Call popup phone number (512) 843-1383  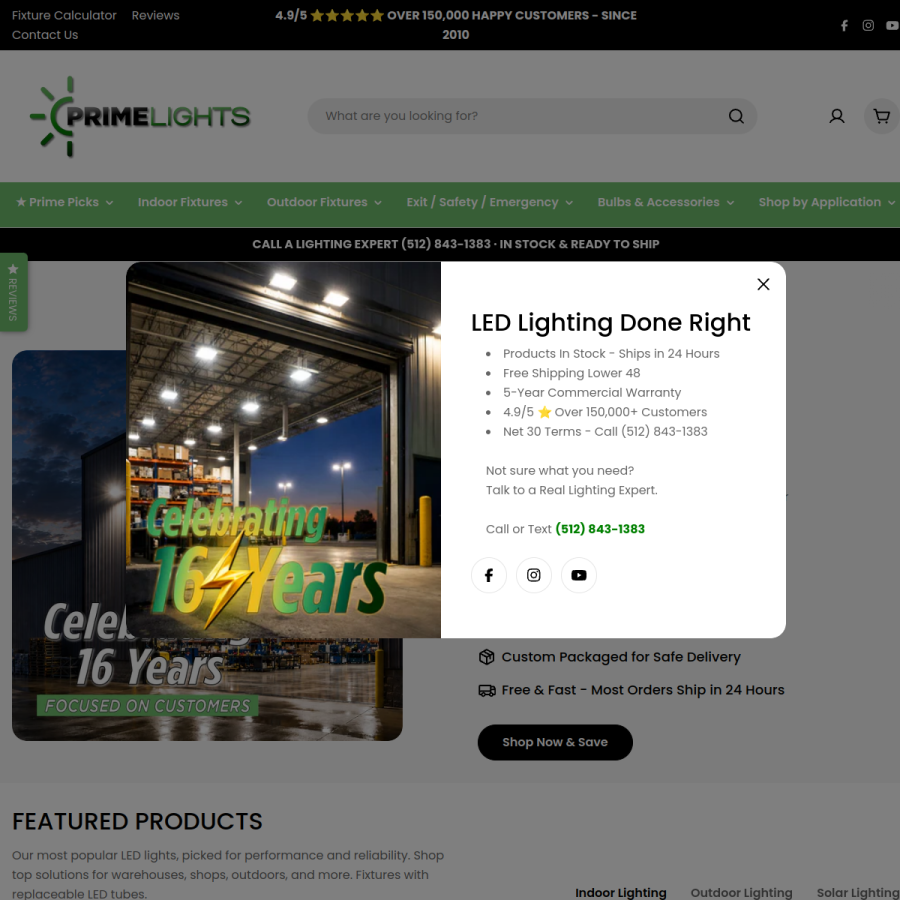click(600, 529)
